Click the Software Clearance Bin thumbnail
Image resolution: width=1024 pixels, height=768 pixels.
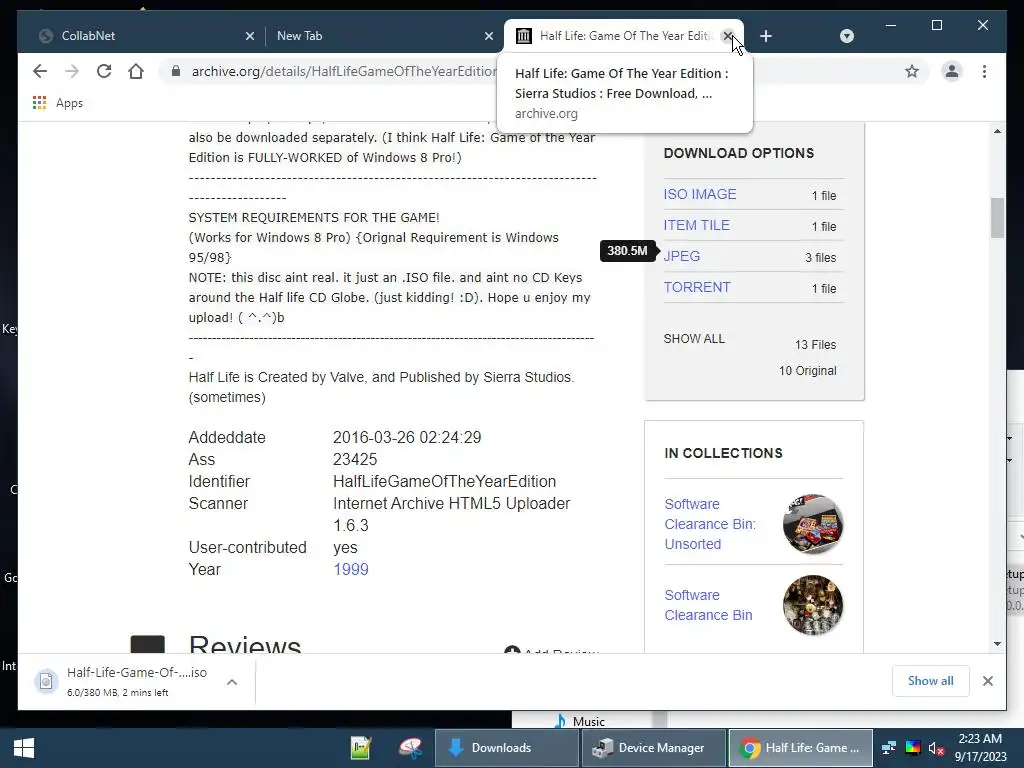pos(812,605)
